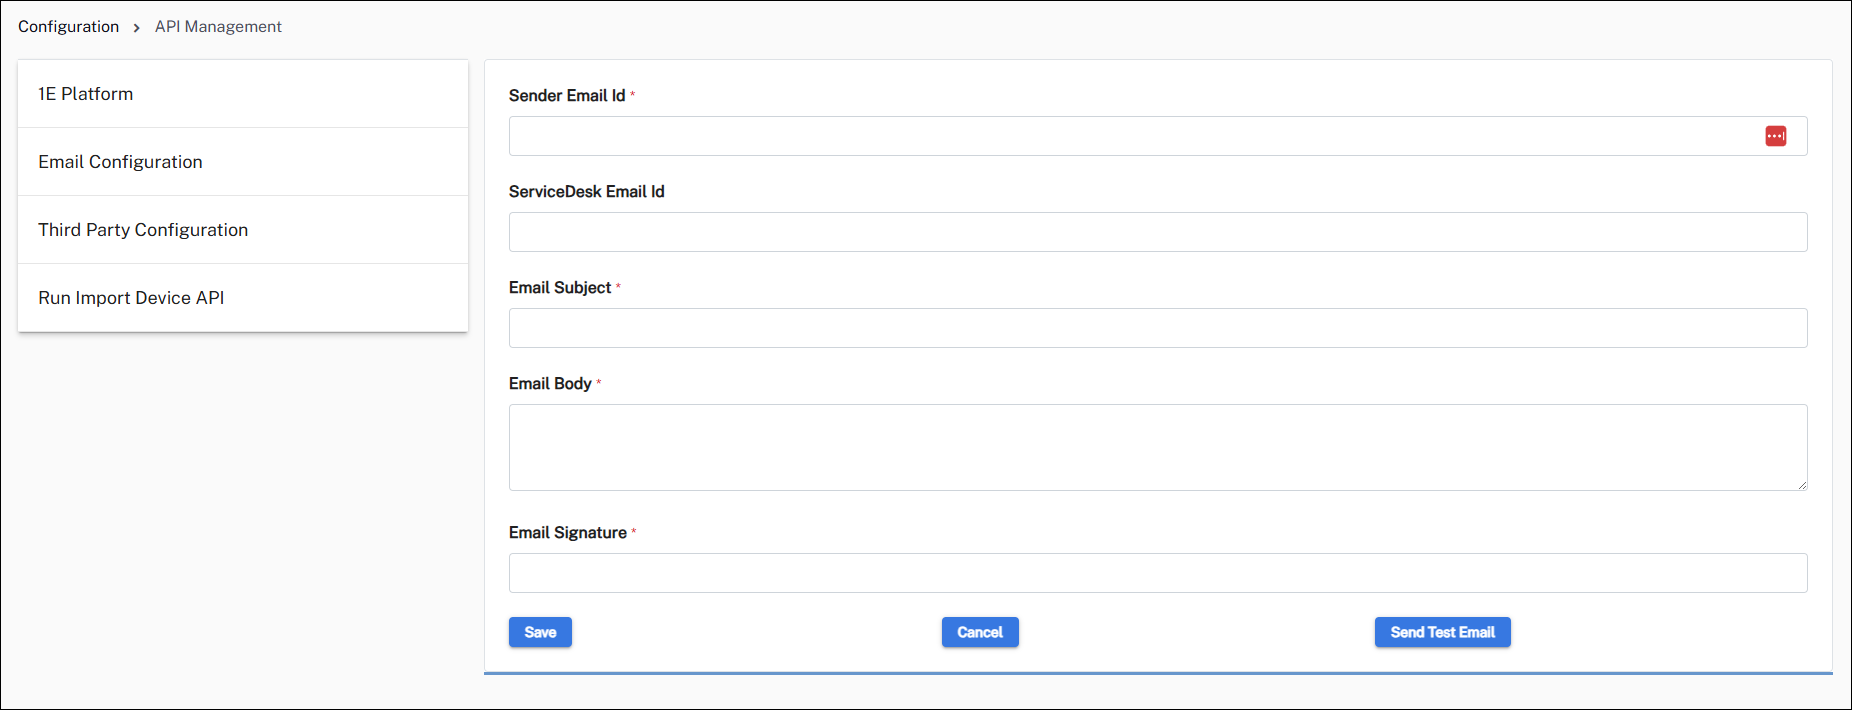Open the 1E Platform section
The width and height of the screenshot is (1852, 710).
[x=86, y=94]
